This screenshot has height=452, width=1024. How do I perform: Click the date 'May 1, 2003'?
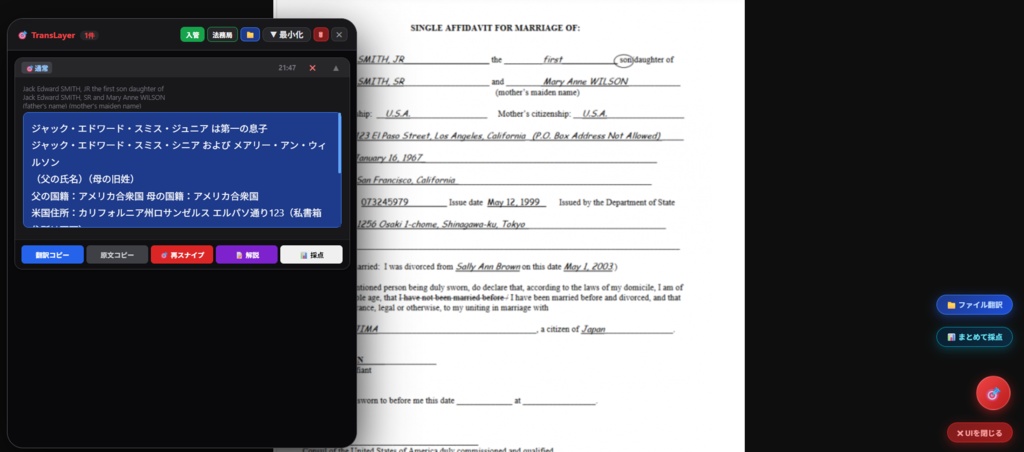pos(588,266)
